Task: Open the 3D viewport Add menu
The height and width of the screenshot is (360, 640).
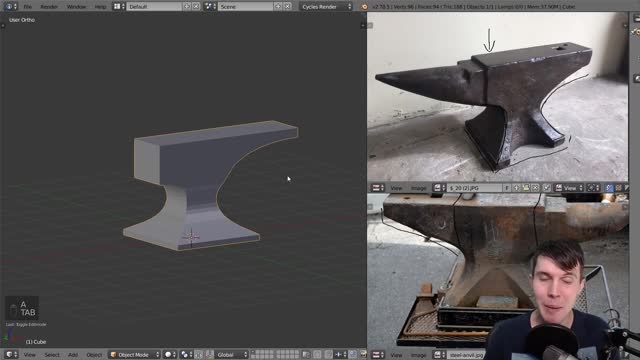Action: click(x=73, y=355)
